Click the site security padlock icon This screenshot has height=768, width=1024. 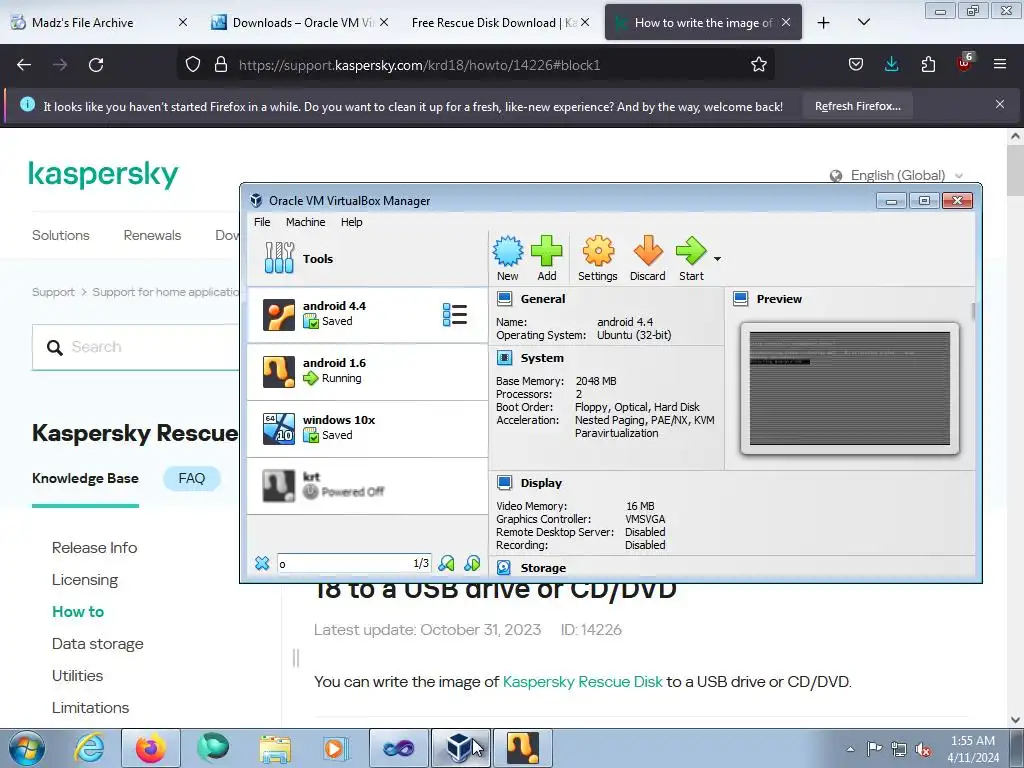click(221, 65)
